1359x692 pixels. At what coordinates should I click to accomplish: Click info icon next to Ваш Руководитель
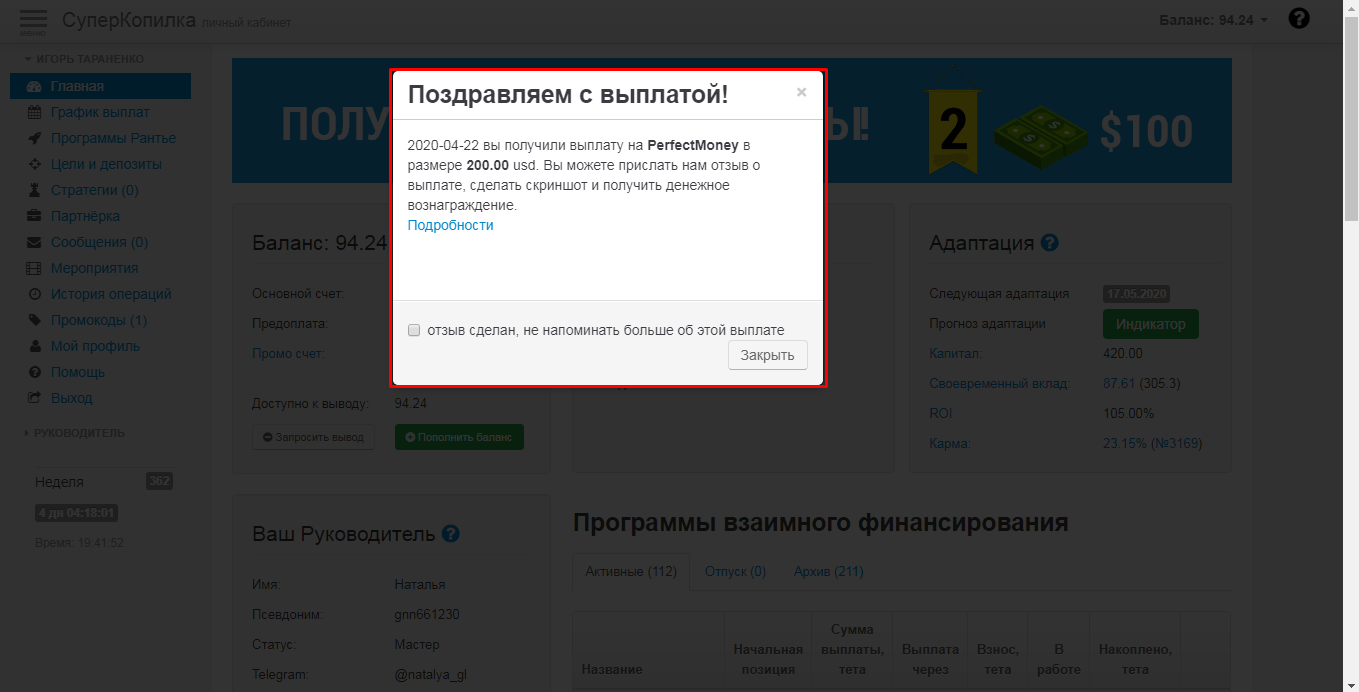(451, 534)
